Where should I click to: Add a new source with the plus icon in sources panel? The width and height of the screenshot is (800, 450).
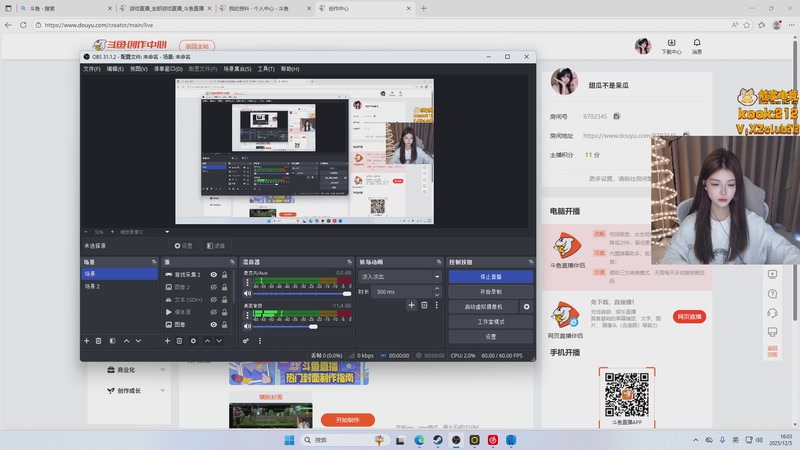click(x=167, y=341)
